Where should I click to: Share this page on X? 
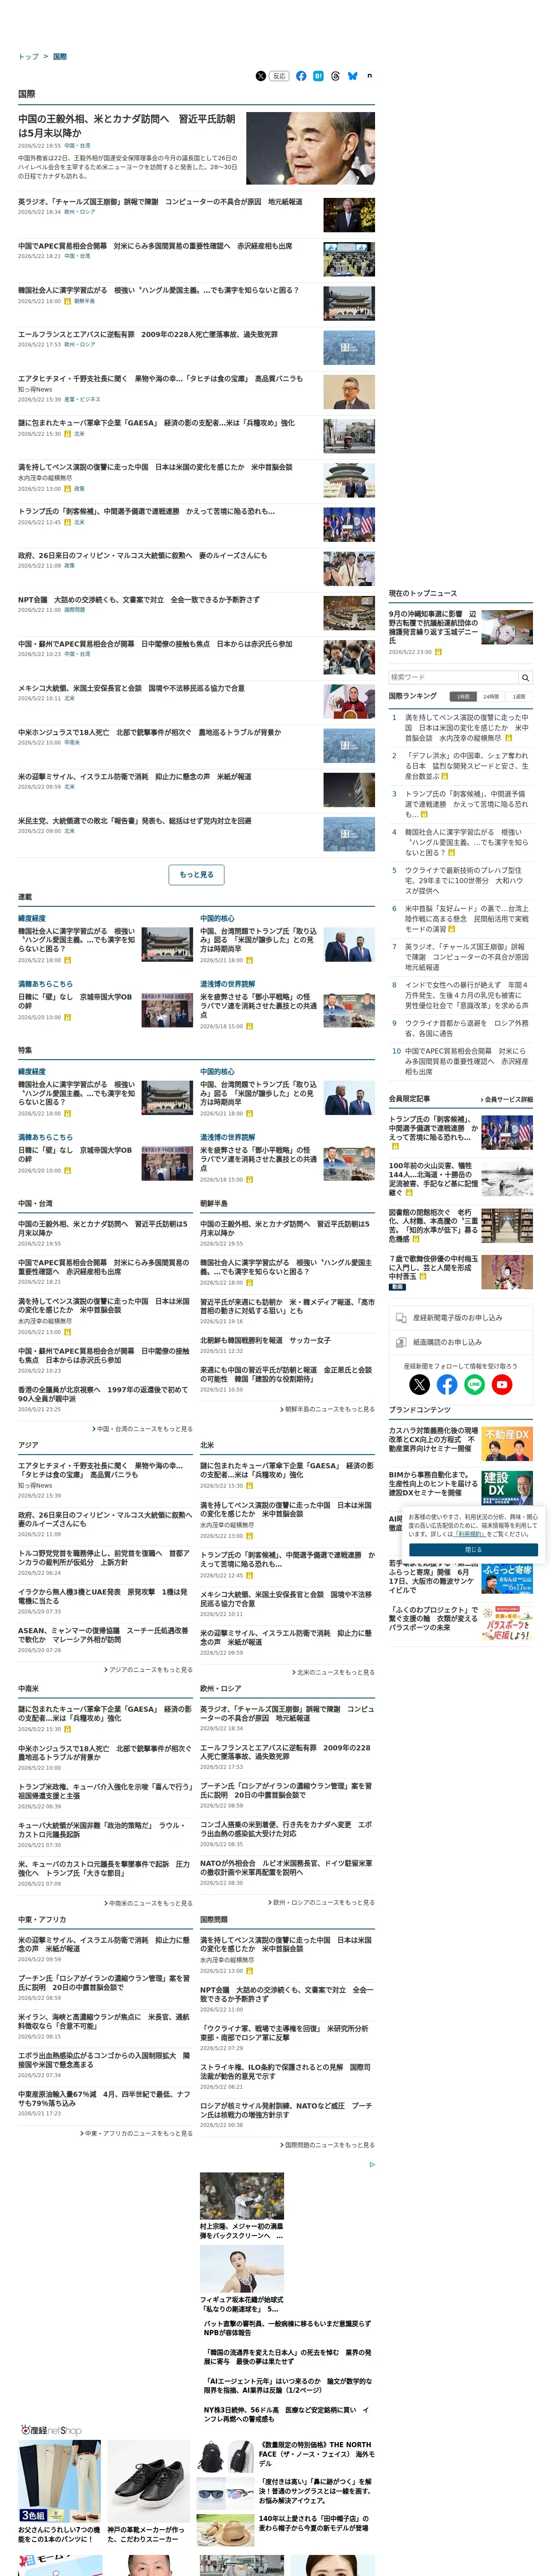click(261, 76)
